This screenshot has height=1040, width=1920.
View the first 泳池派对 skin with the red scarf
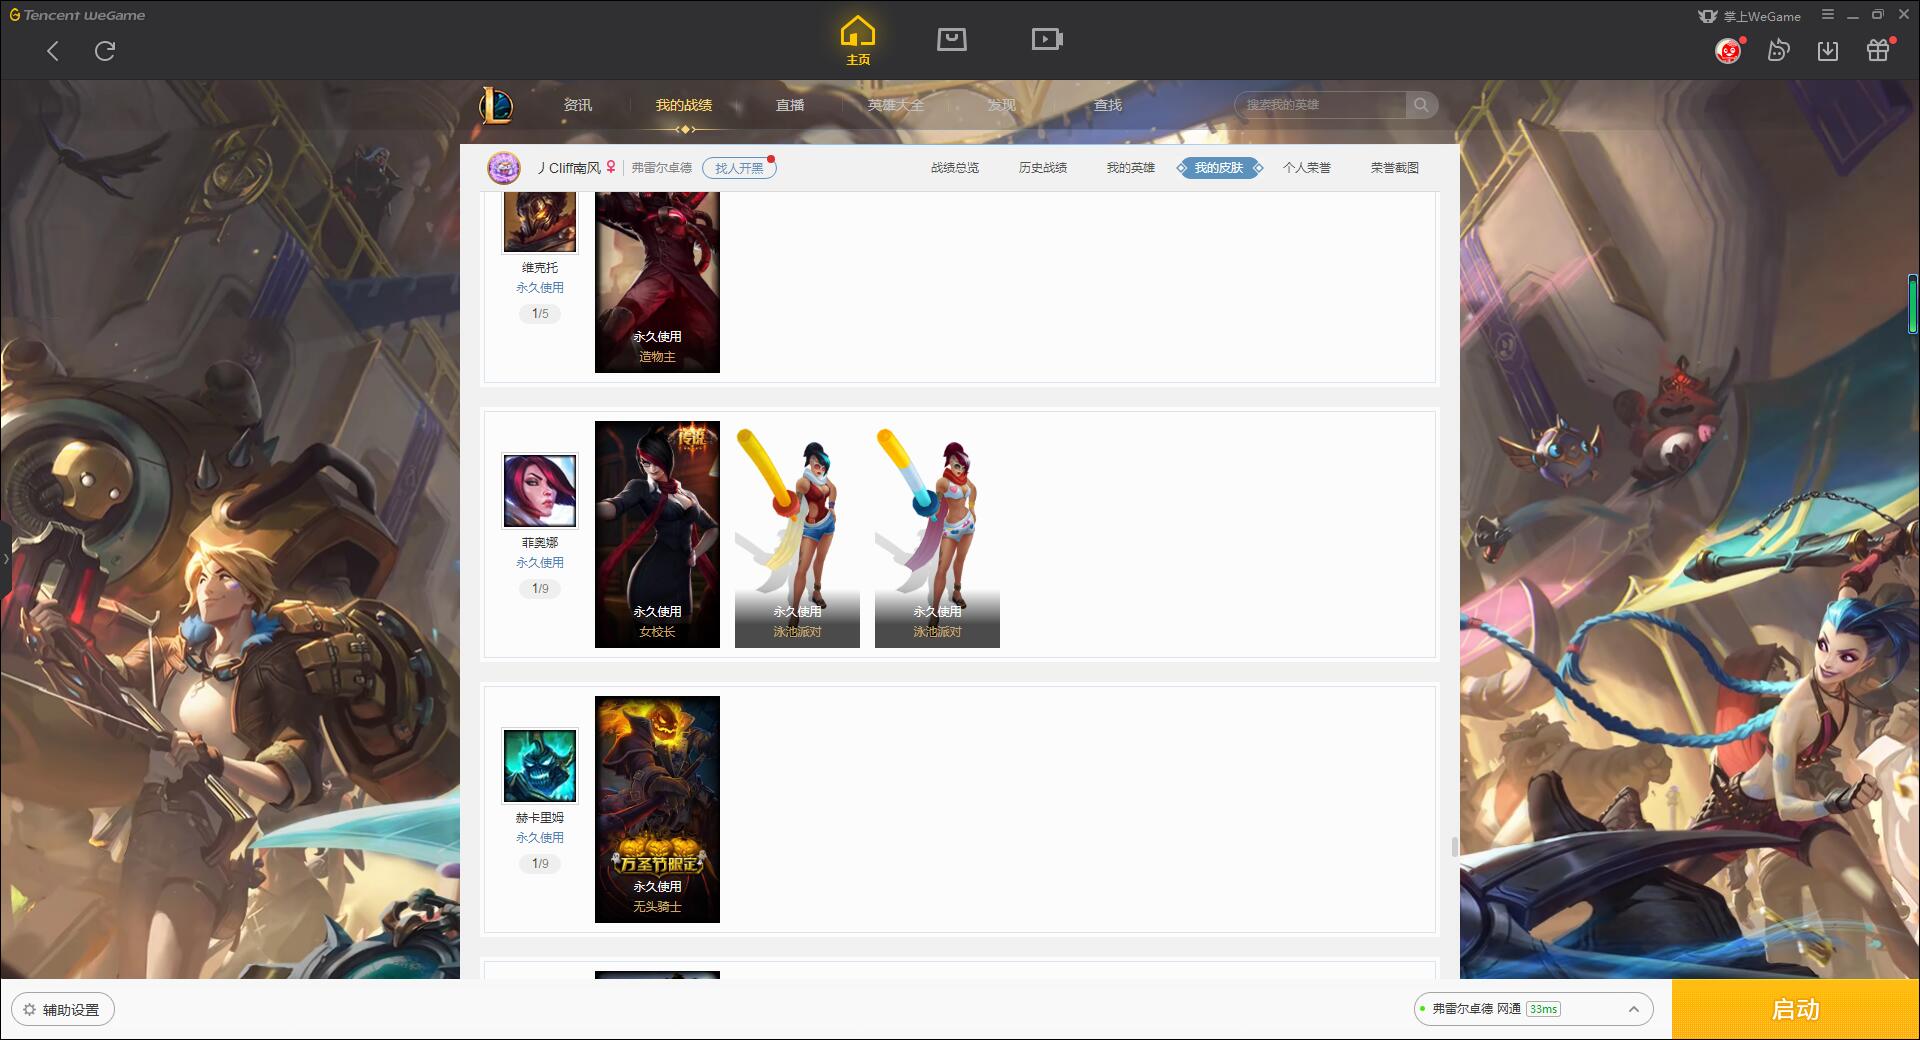click(x=797, y=534)
